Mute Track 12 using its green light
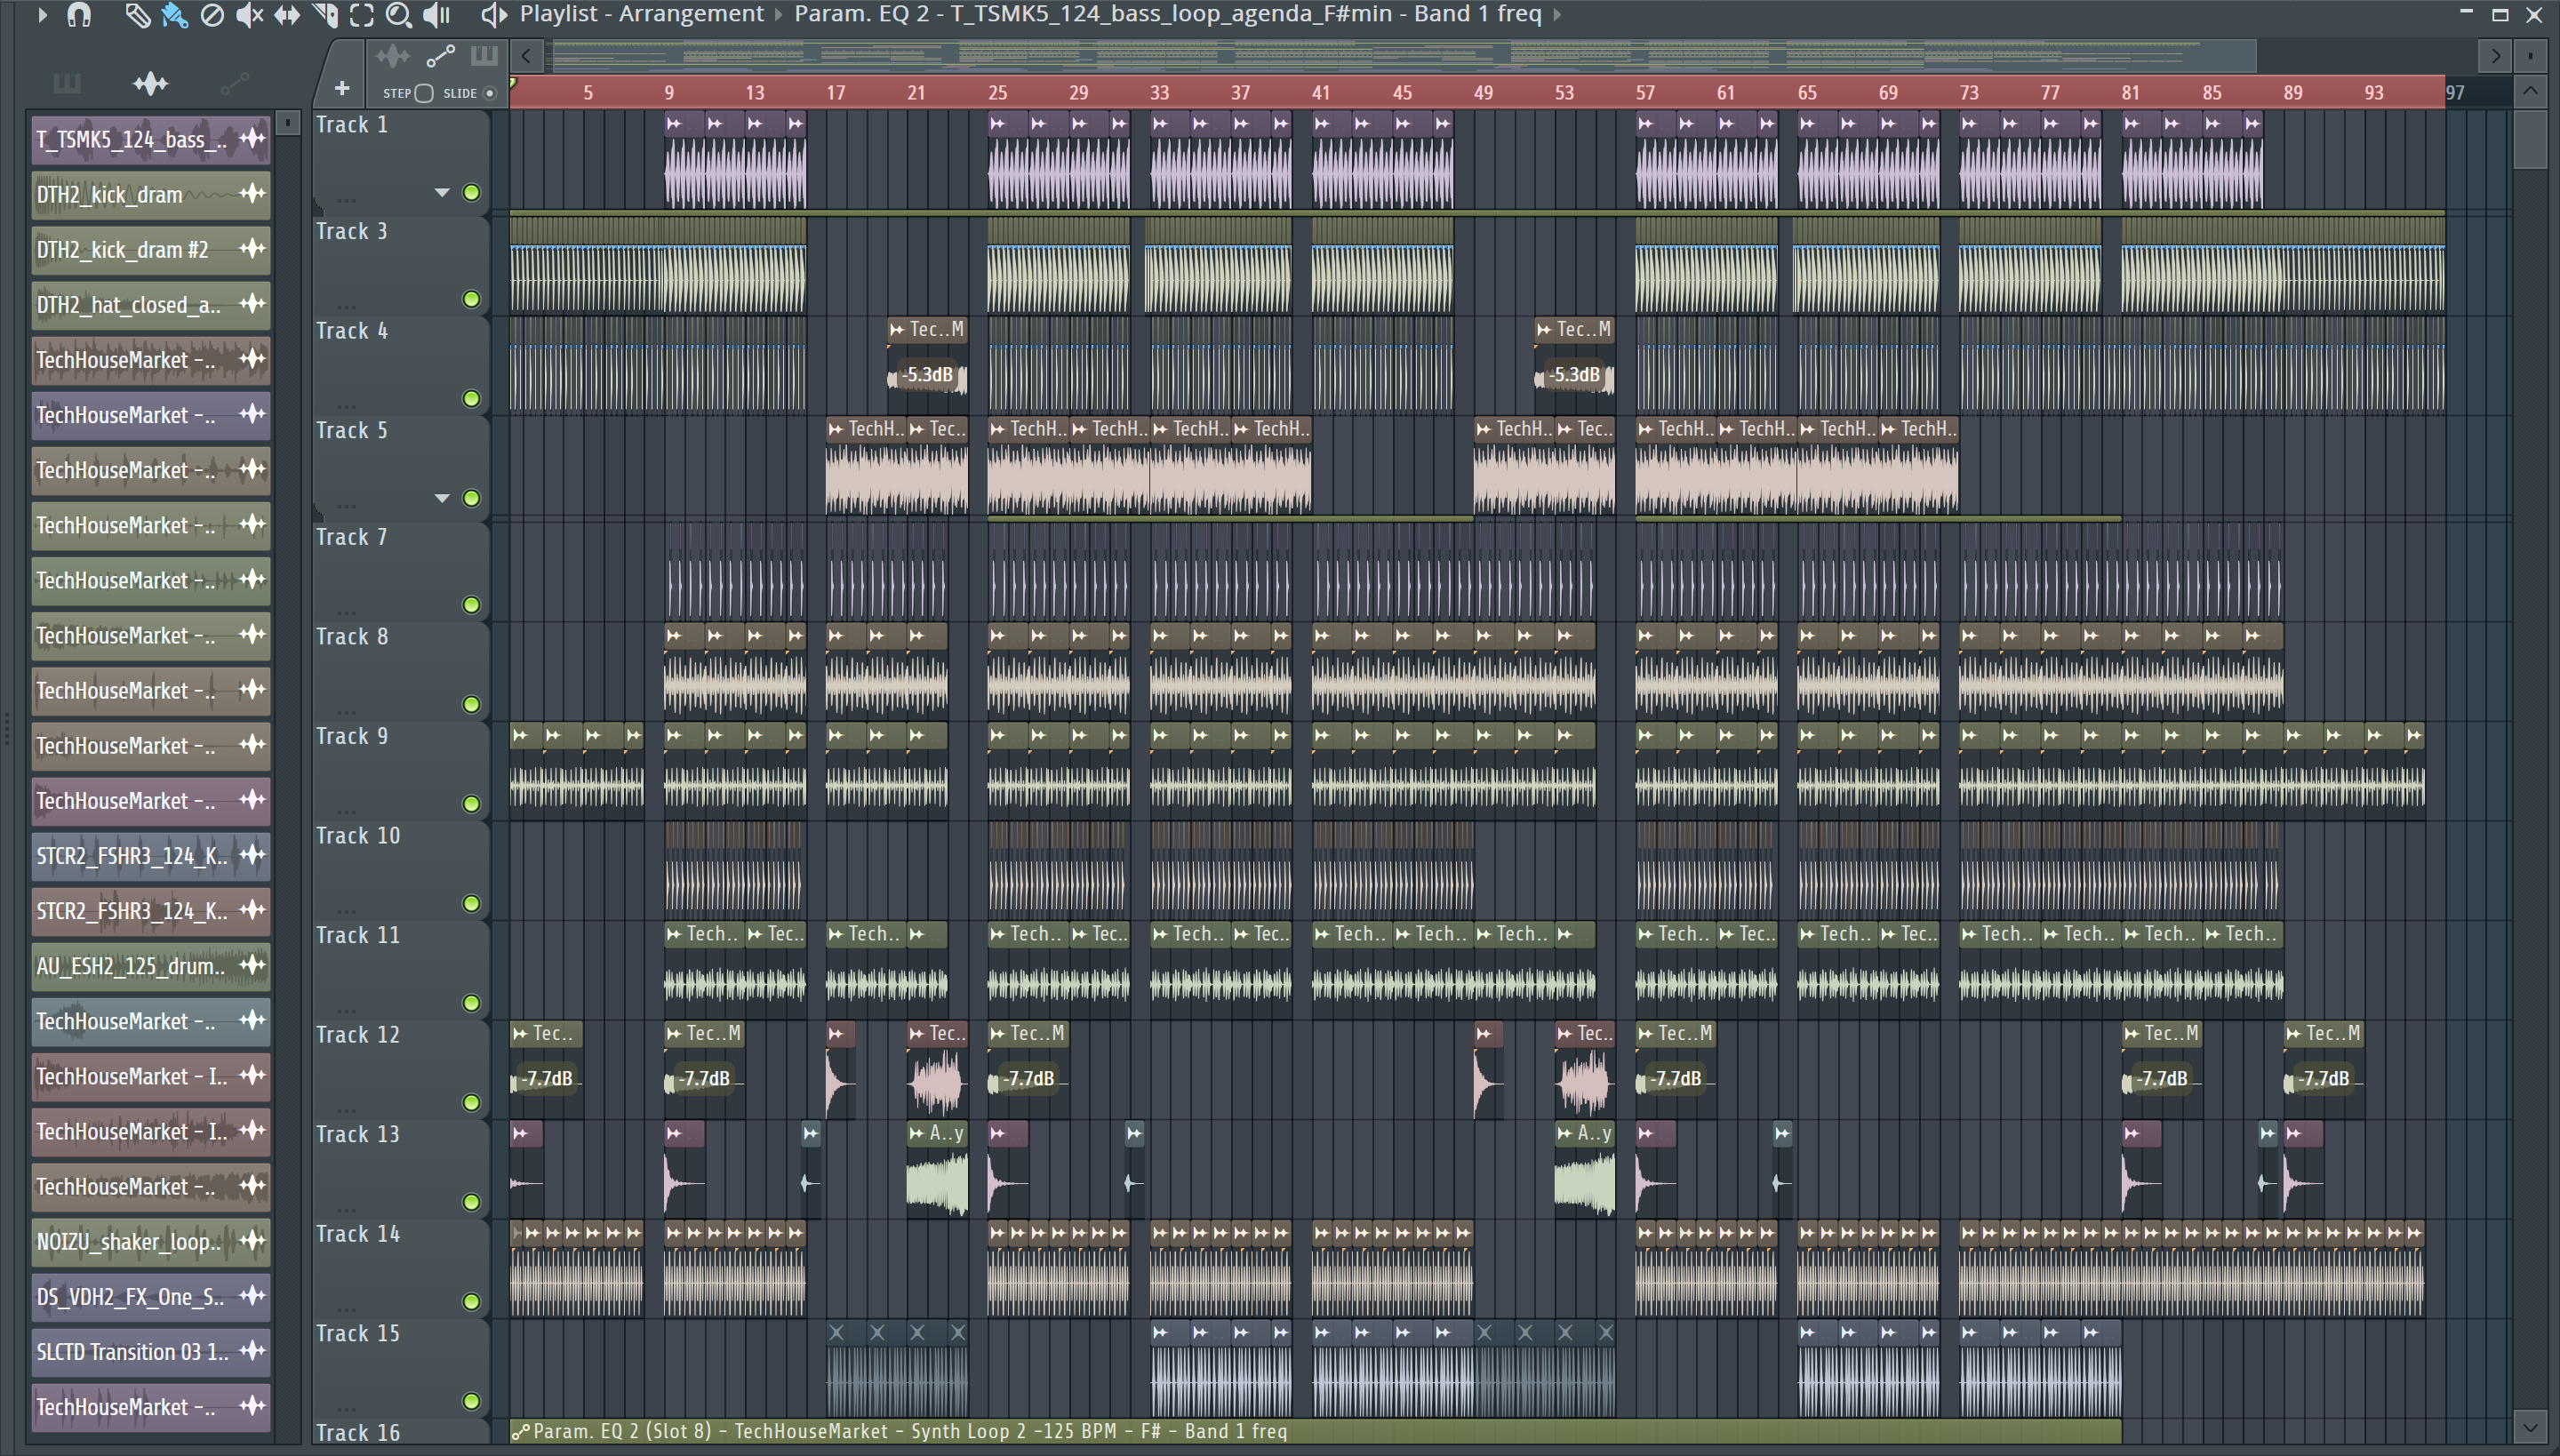Image resolution: width=2560 pixels, height=1456 pixels. pyautogui.click(x=471, y=1102)
